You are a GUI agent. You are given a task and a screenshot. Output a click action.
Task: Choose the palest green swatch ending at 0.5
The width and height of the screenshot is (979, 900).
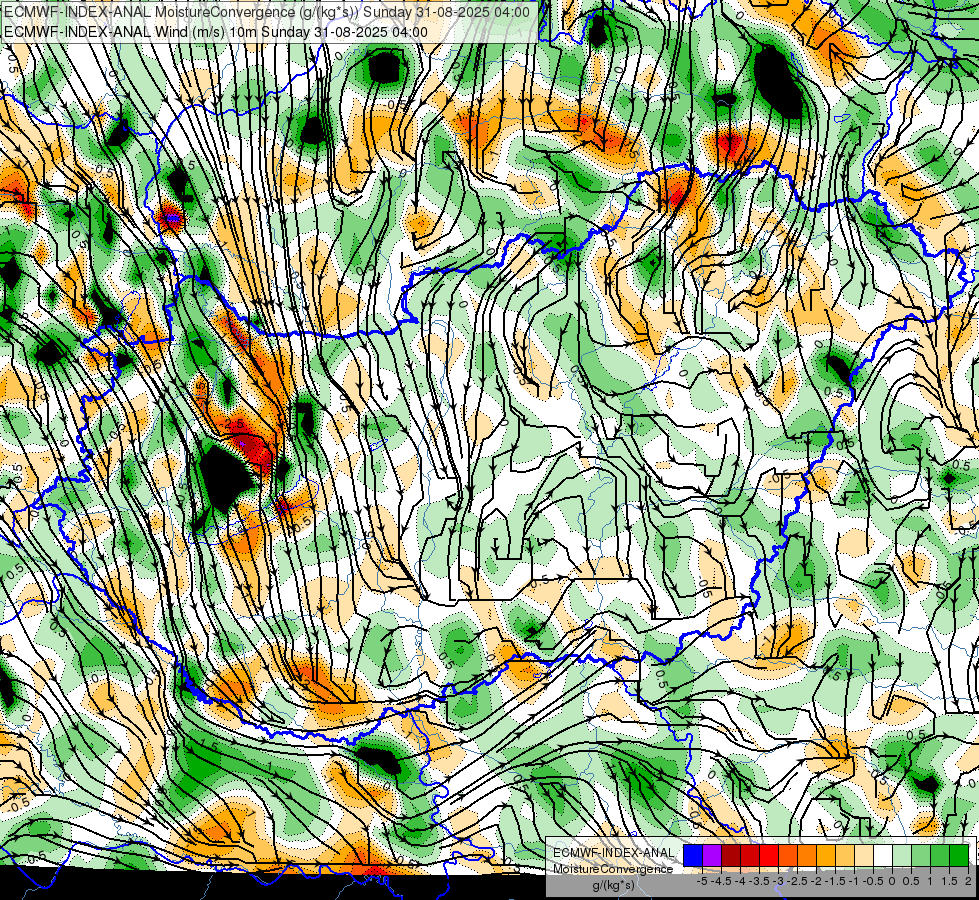tap(902, 855)
